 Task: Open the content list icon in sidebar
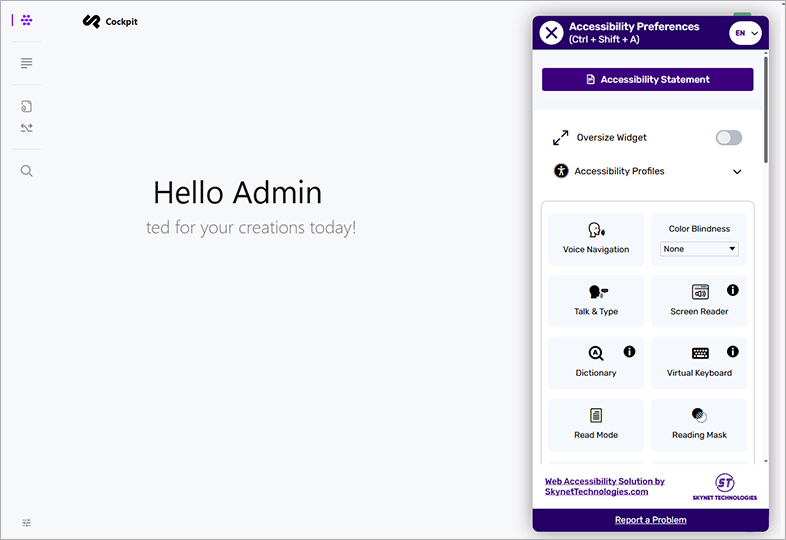coord(27,63)
